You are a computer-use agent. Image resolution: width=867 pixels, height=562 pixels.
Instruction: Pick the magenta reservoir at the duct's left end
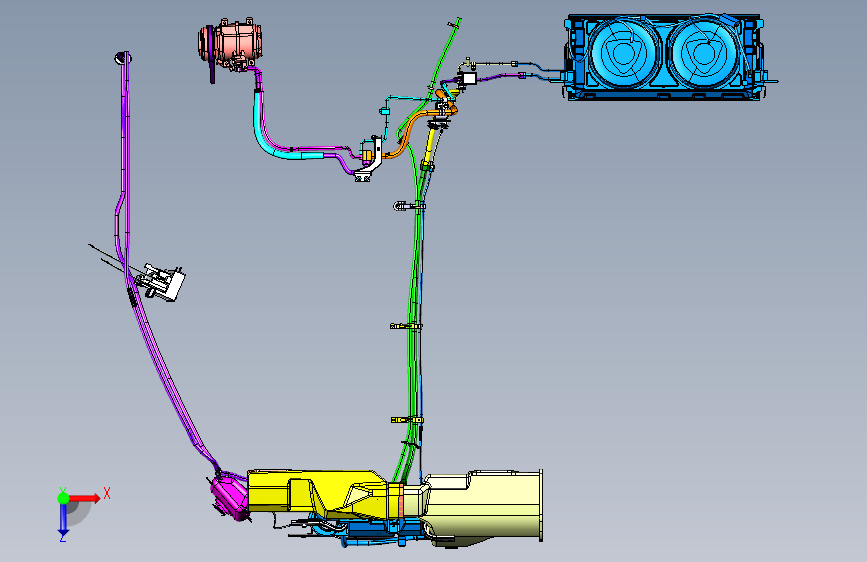[x=229, y=497]
